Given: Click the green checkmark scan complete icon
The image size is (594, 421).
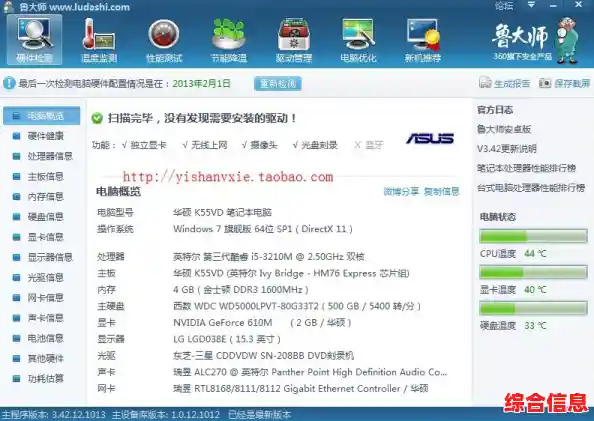Looking at the screenshot, I should 97,118.
